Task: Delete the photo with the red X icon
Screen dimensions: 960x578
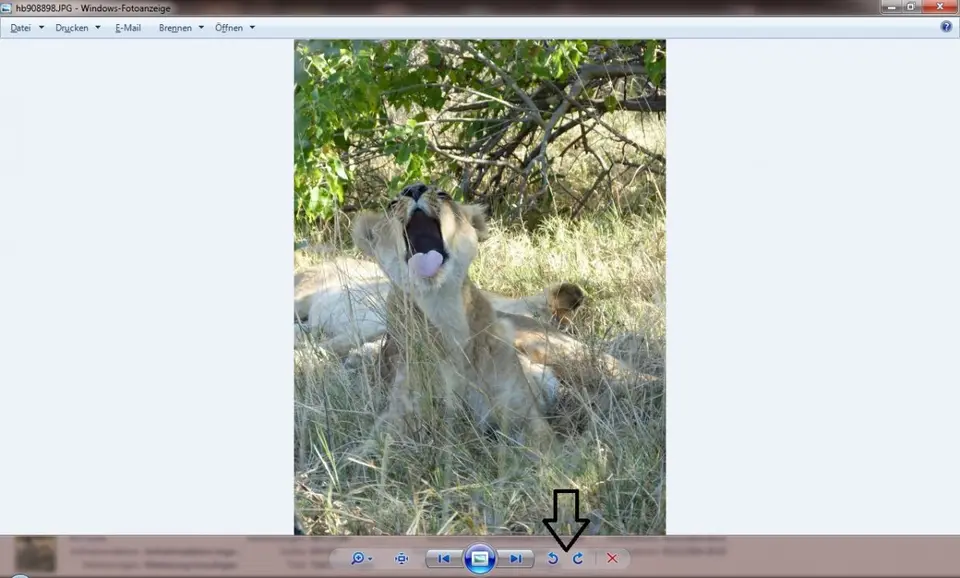Action: pos(612,558)
